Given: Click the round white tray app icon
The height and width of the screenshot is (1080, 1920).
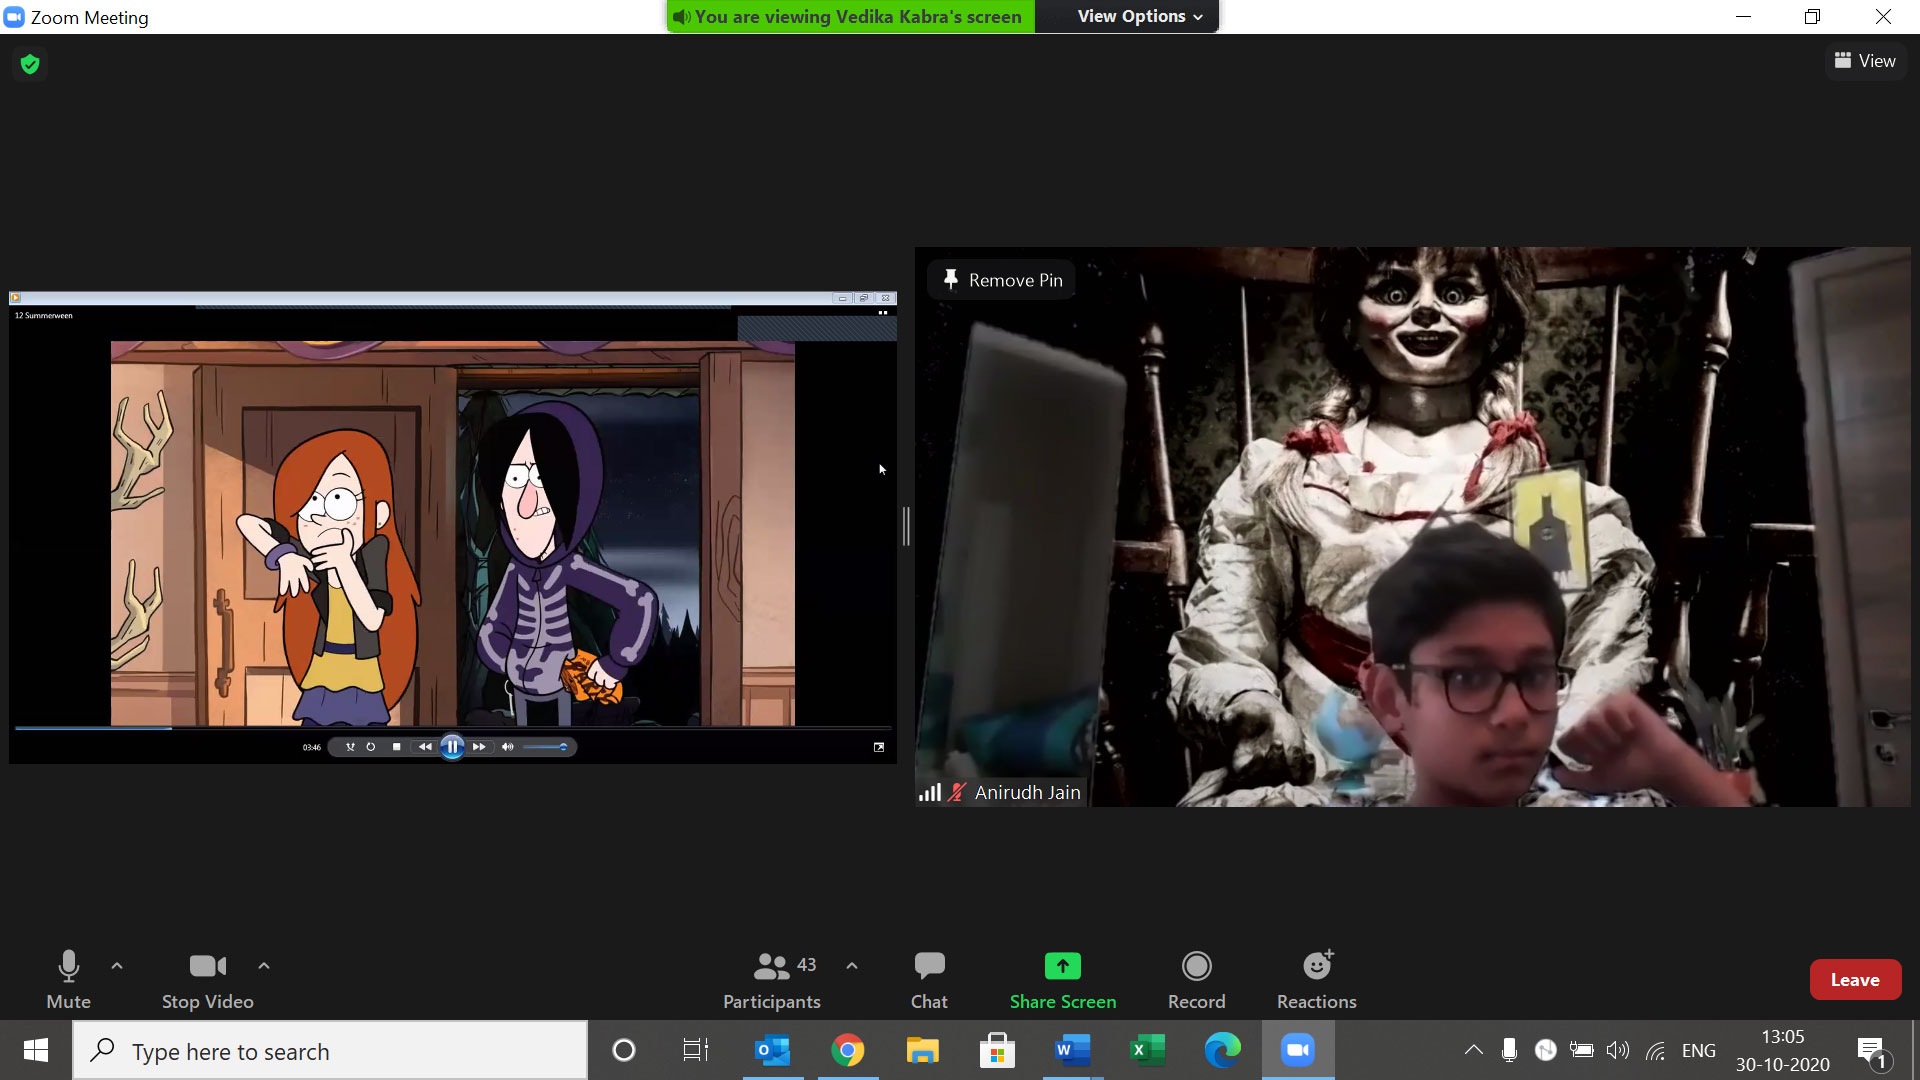Looking at the screenshot, I should tap(1545, 1050).
